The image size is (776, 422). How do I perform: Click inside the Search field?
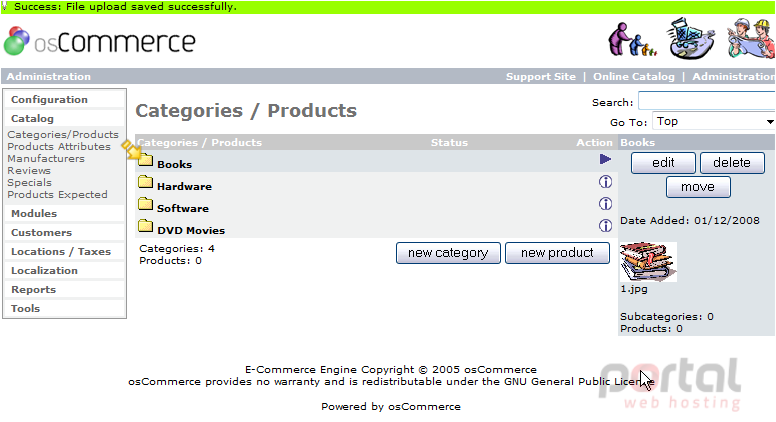pos(707,101)
